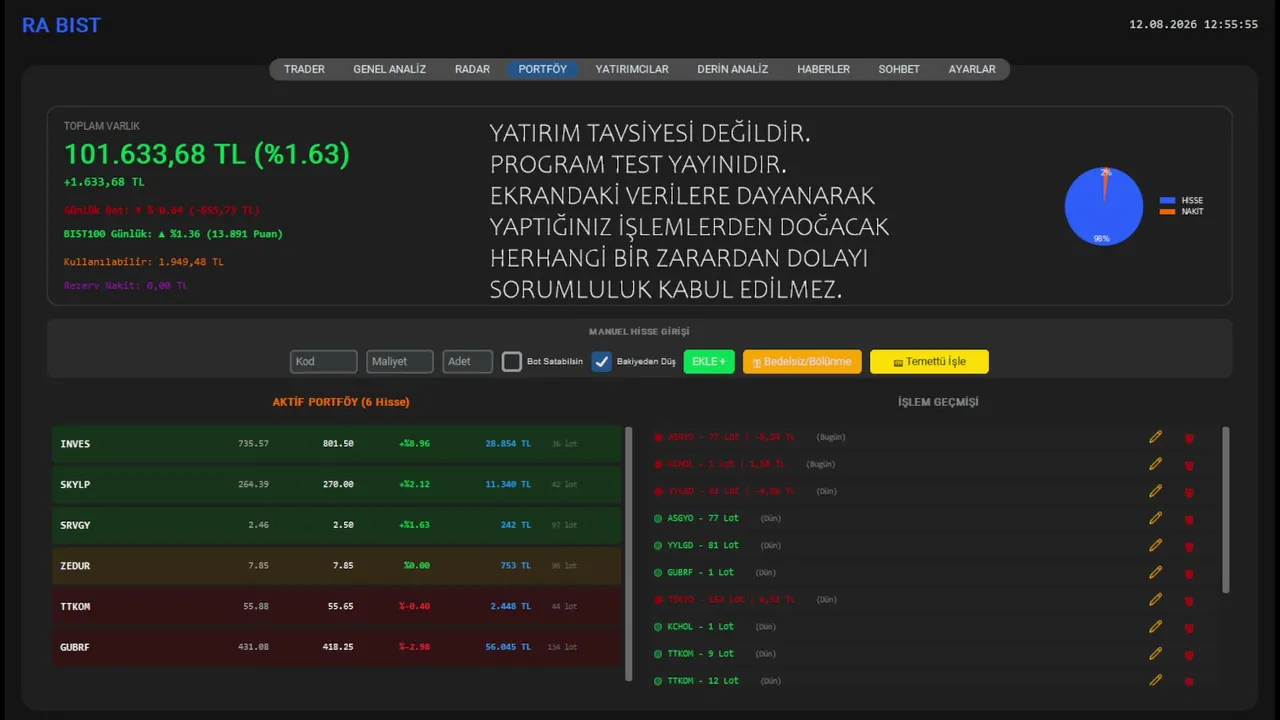Switch to DERİN ANALİZ tab
The height and width of the screenshot is (720, 1280).
[733, 69]
